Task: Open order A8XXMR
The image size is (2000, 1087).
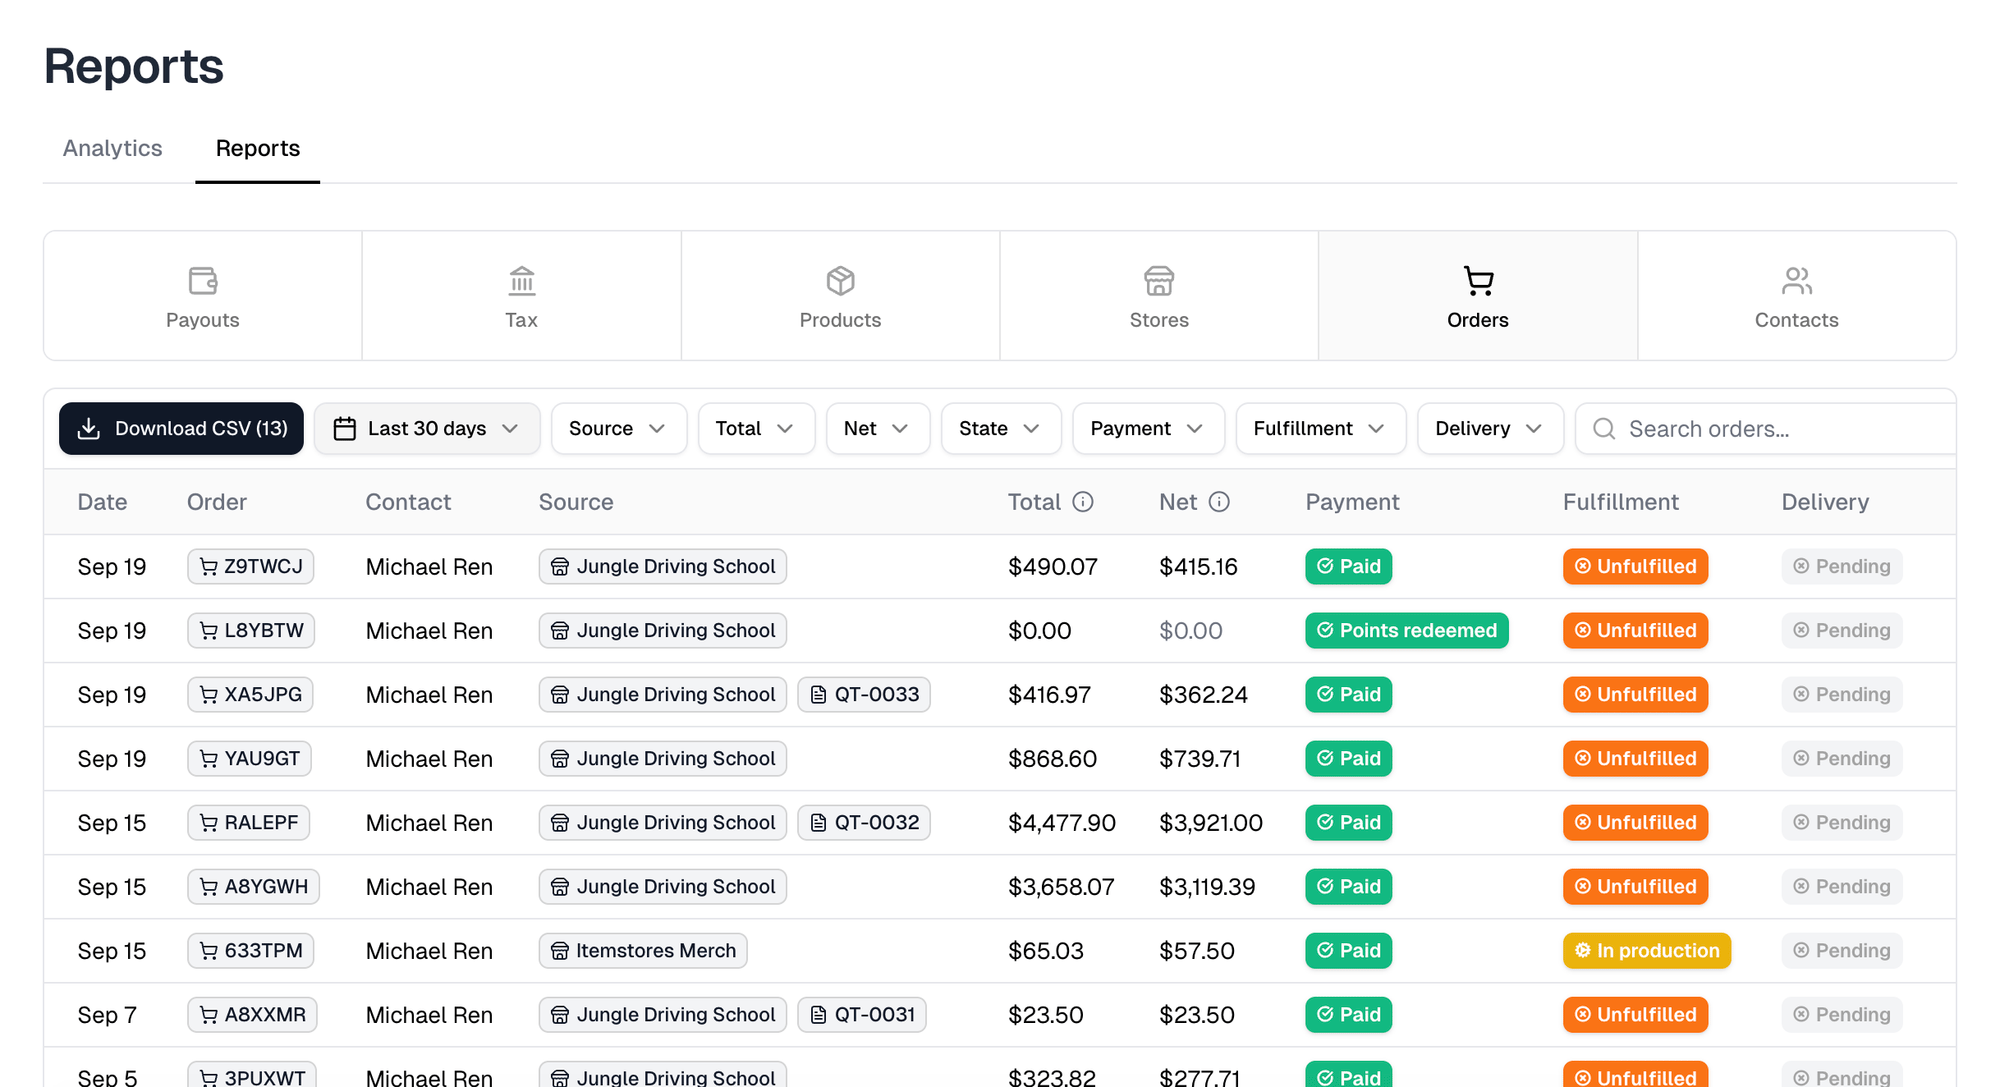Action: tap(253, 1014)
